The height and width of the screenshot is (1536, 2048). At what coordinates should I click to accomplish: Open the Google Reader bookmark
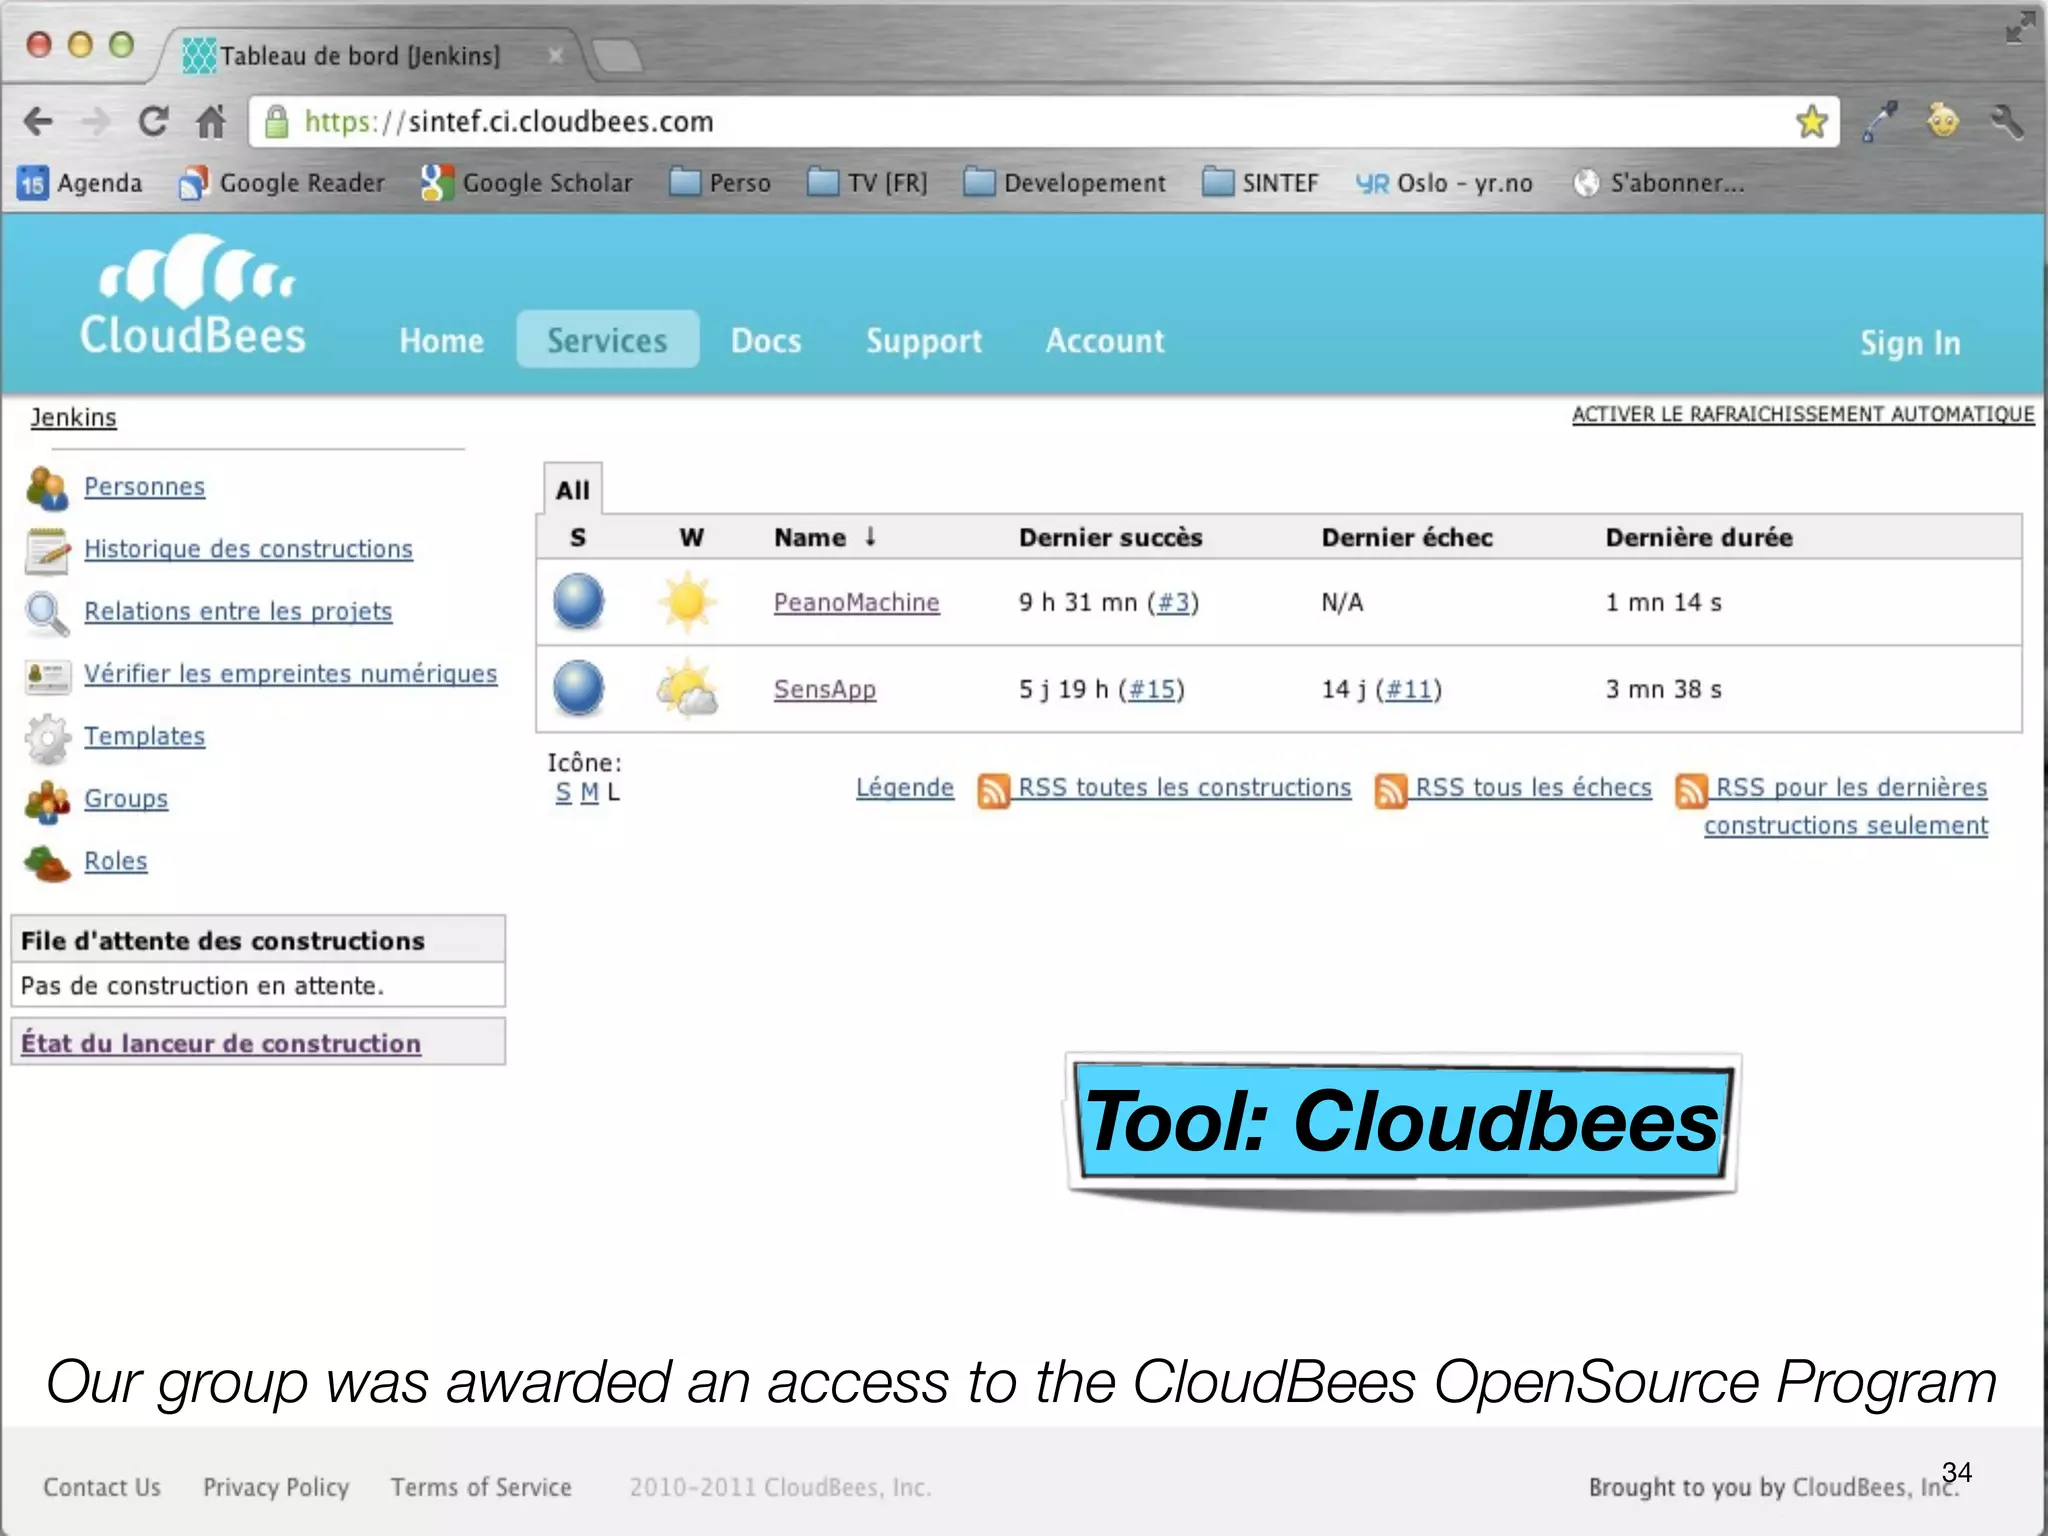pyautogui.click(x=282, y=183)
